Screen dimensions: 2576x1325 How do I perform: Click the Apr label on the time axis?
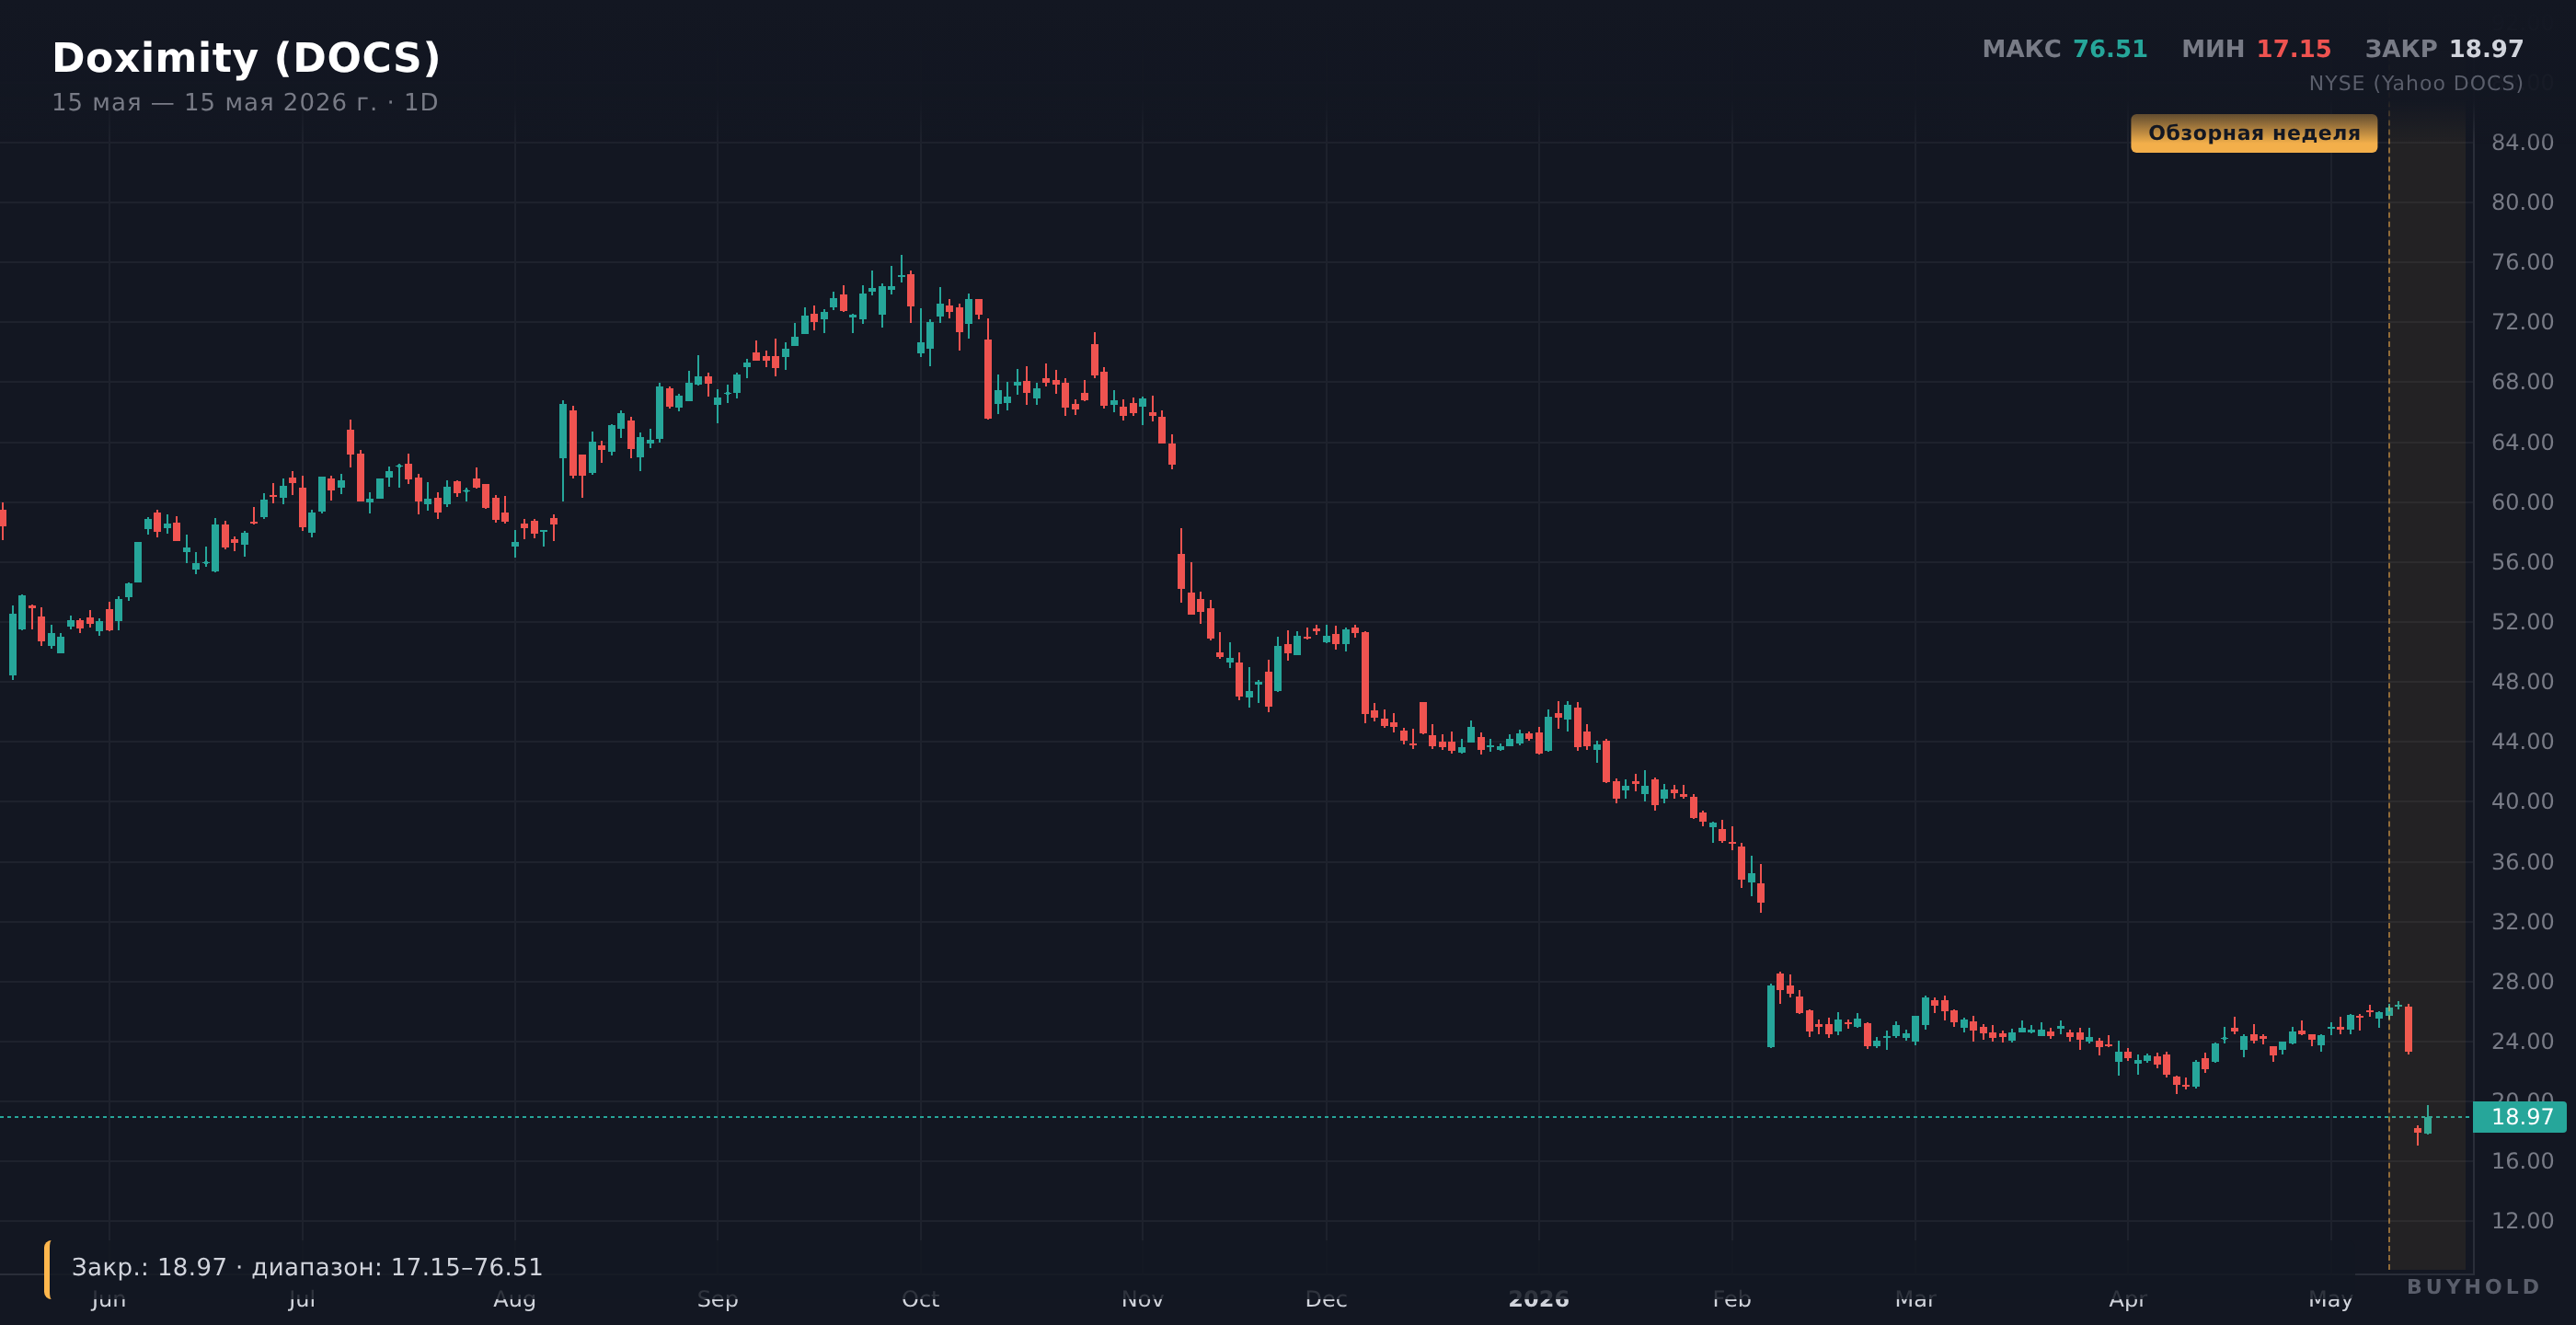tap(2127, 1299)
